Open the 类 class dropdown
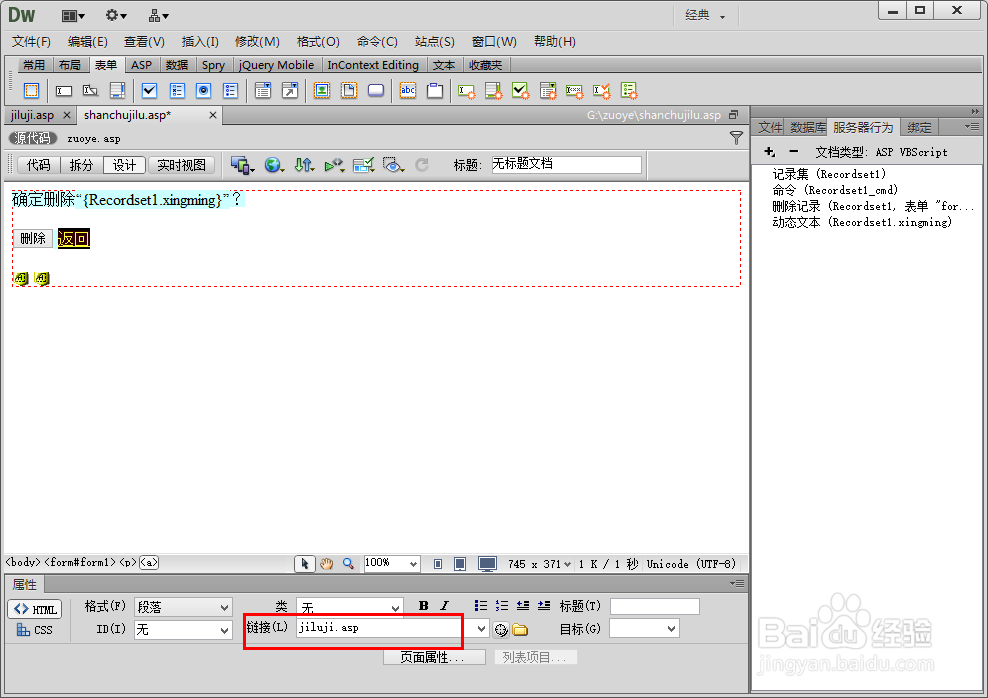This screenshot has width=988, height=698. point(350,607)
